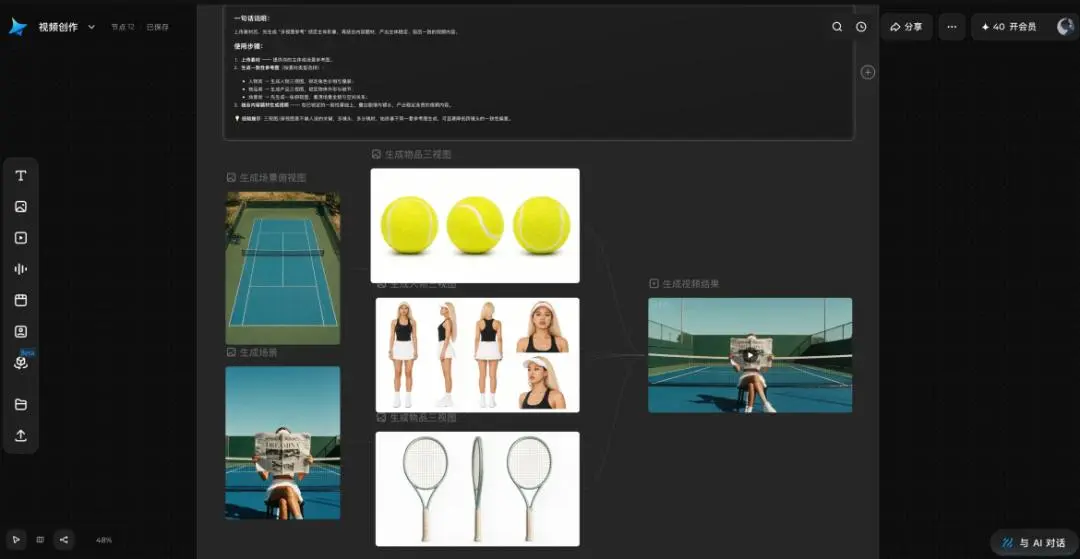Image resolution: width=1080 pixels, height=559 pixels.
Task: Click the upload icon in sidebar
Action: (21, 435)
